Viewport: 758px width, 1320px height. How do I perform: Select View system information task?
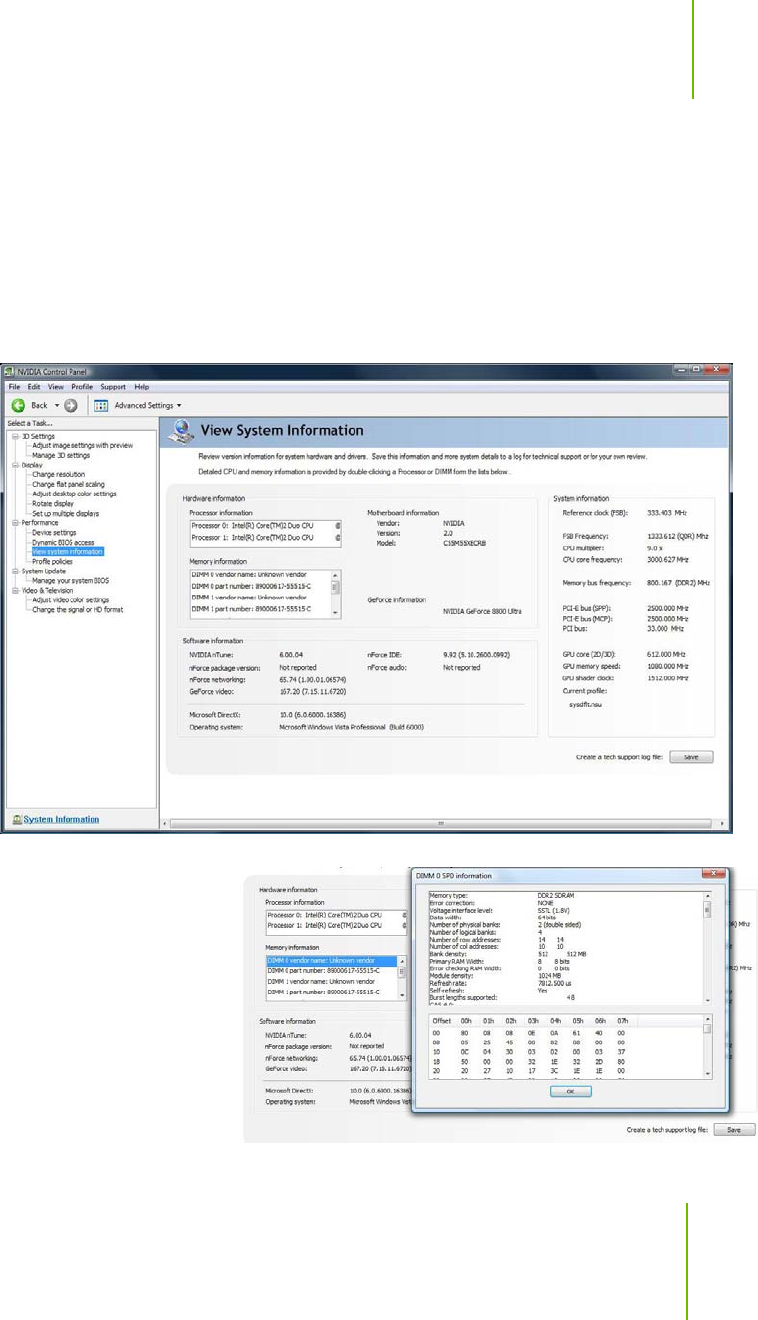tap(67, 551)
